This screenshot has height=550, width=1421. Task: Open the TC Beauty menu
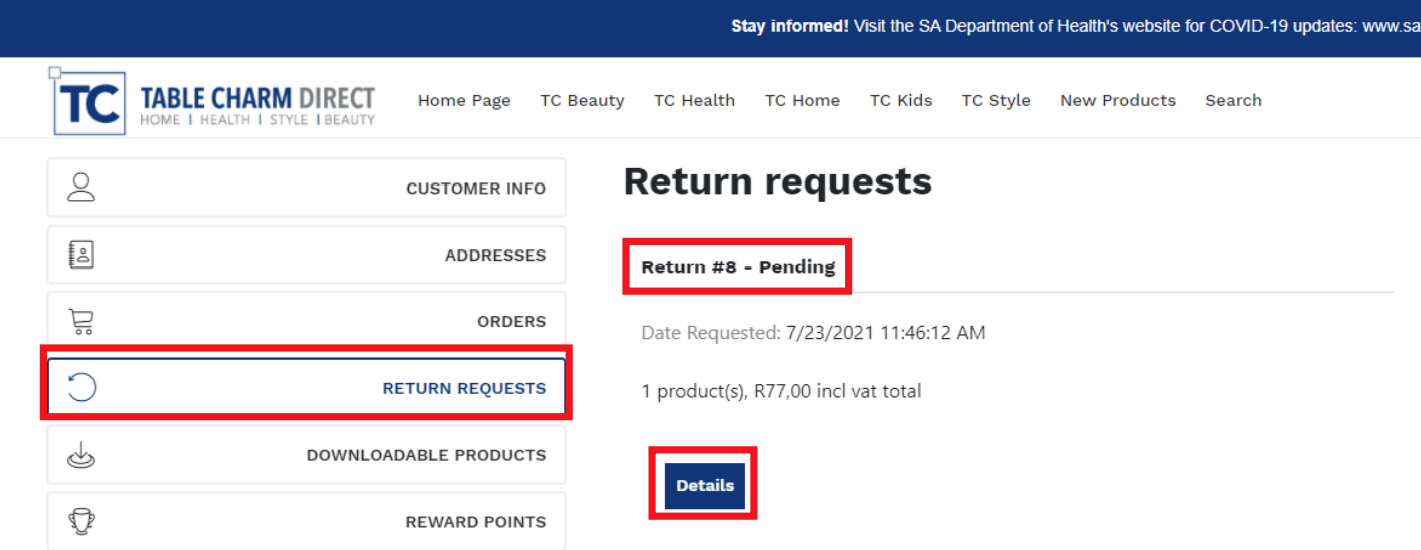point(582,100)
